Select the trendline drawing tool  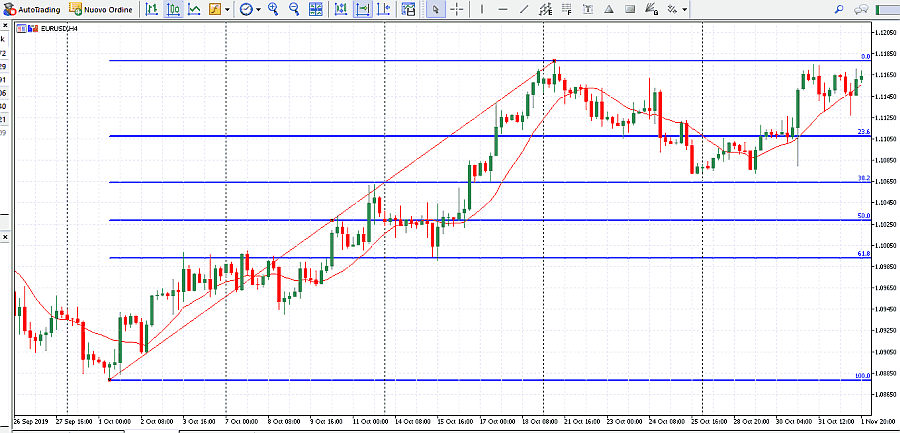click(523, 9)
